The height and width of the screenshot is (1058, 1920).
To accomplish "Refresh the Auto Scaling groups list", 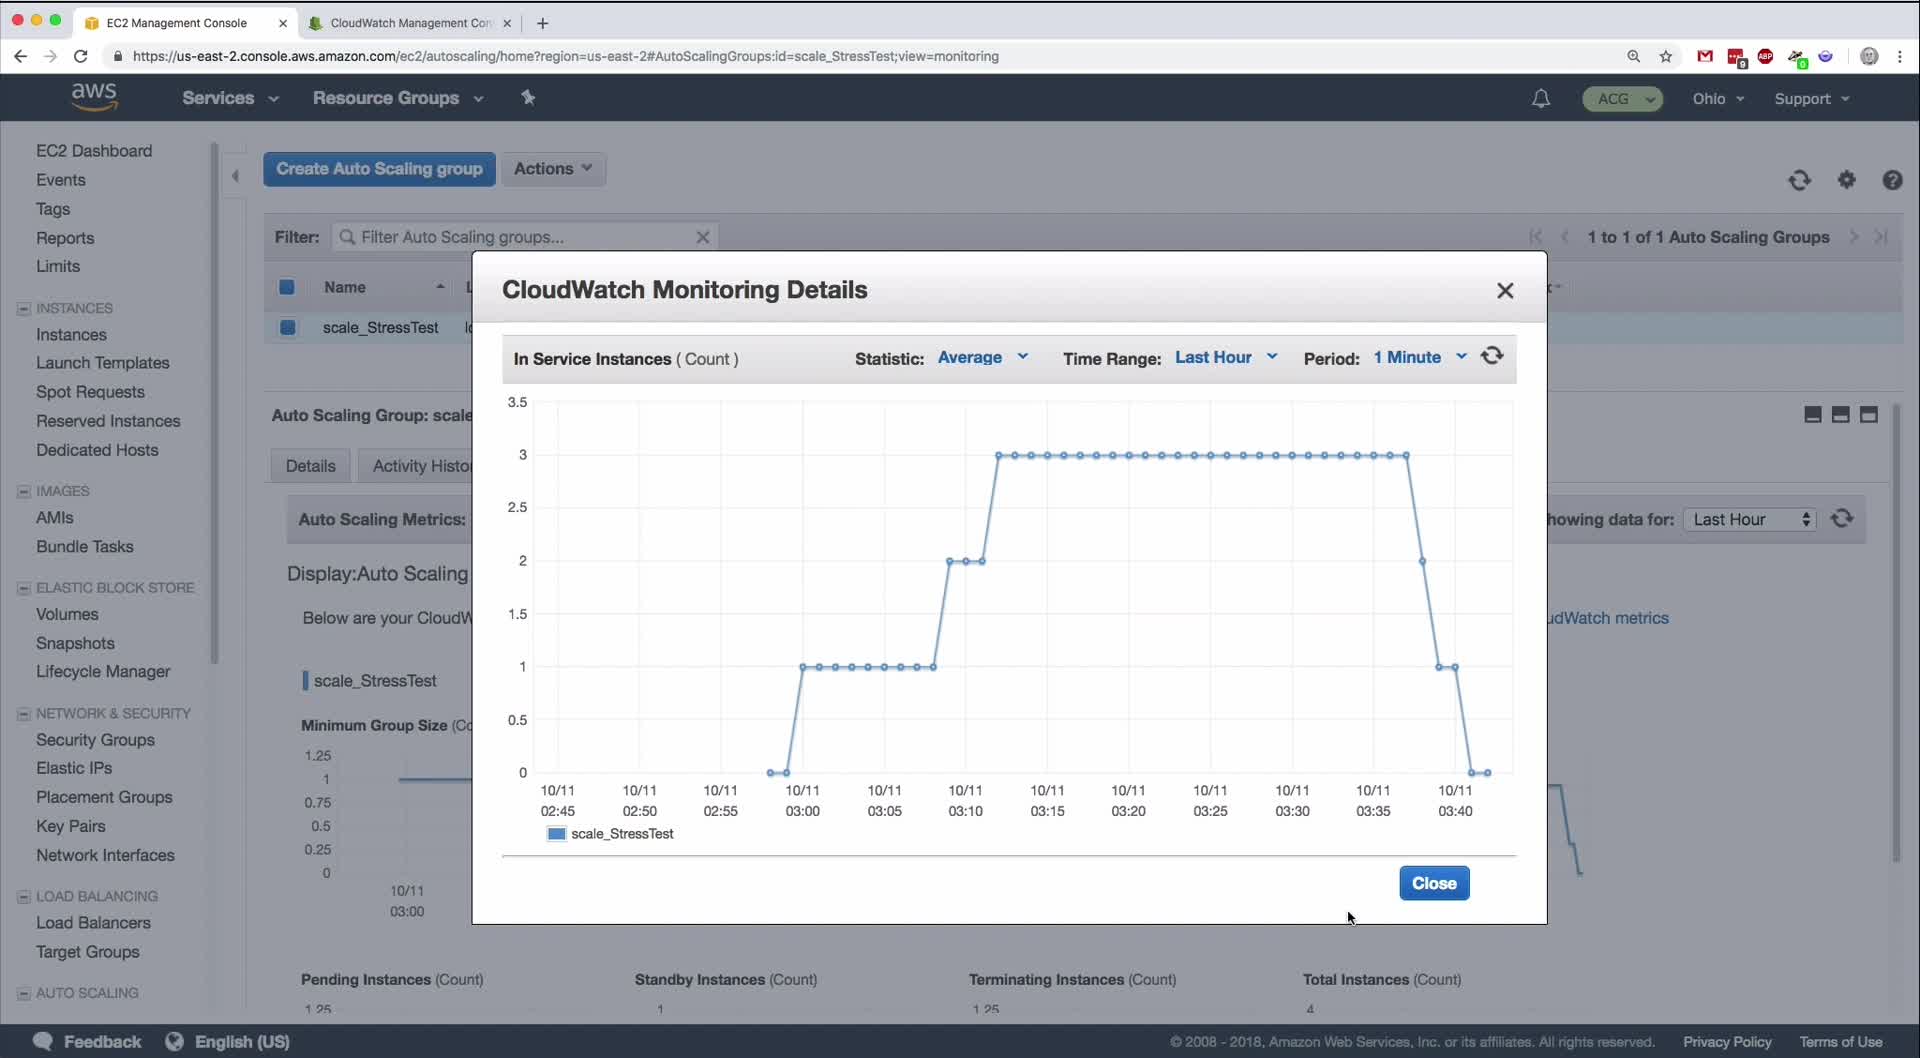I will tap(1799, 180).
